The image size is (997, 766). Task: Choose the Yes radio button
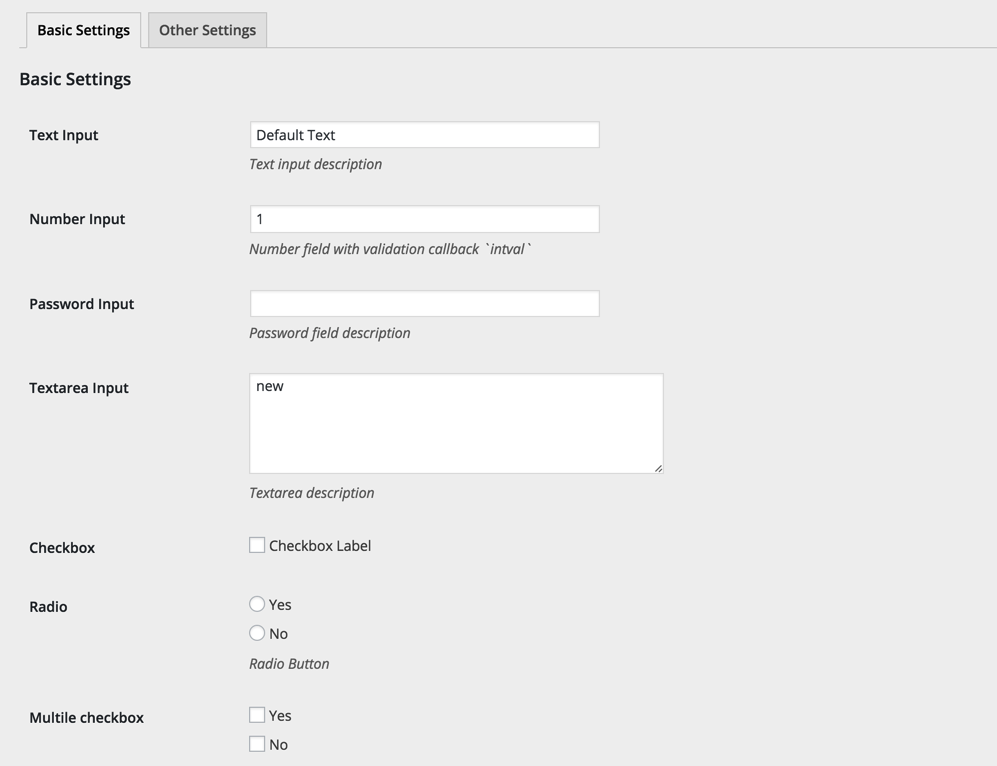257,604
